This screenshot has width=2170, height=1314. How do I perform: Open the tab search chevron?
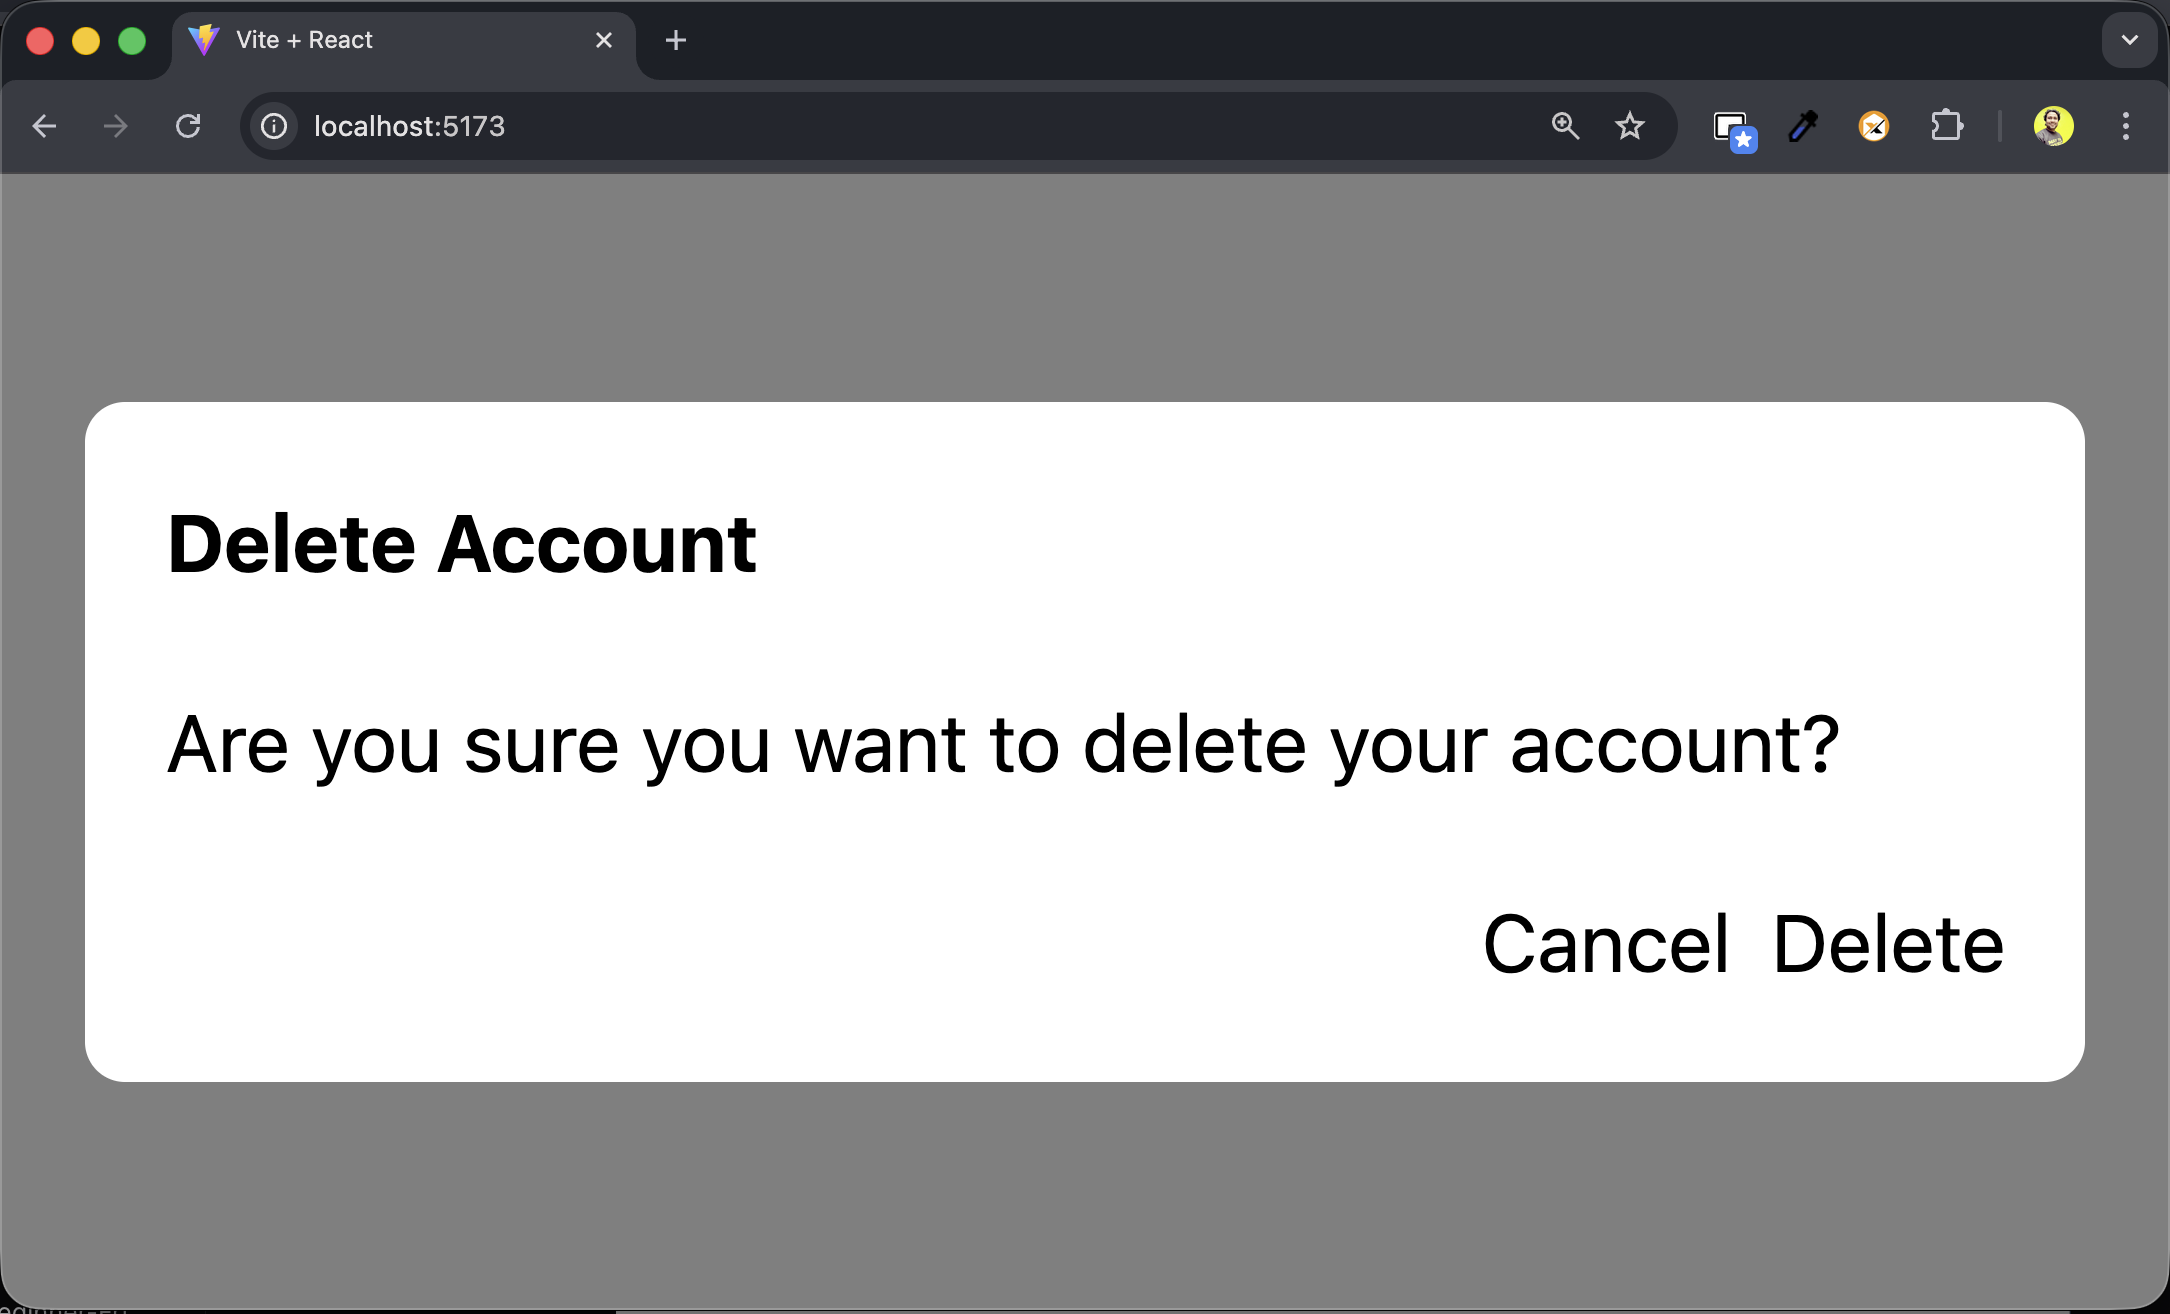point(2129,40)
